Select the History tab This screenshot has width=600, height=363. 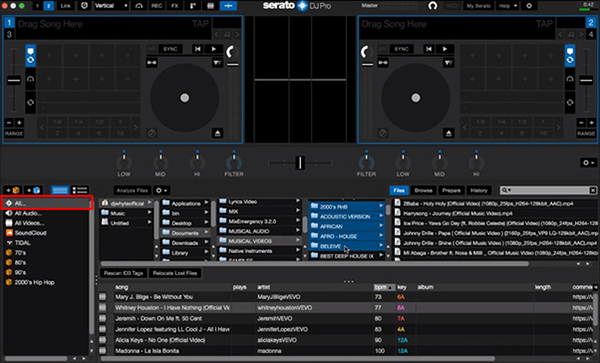479,190
